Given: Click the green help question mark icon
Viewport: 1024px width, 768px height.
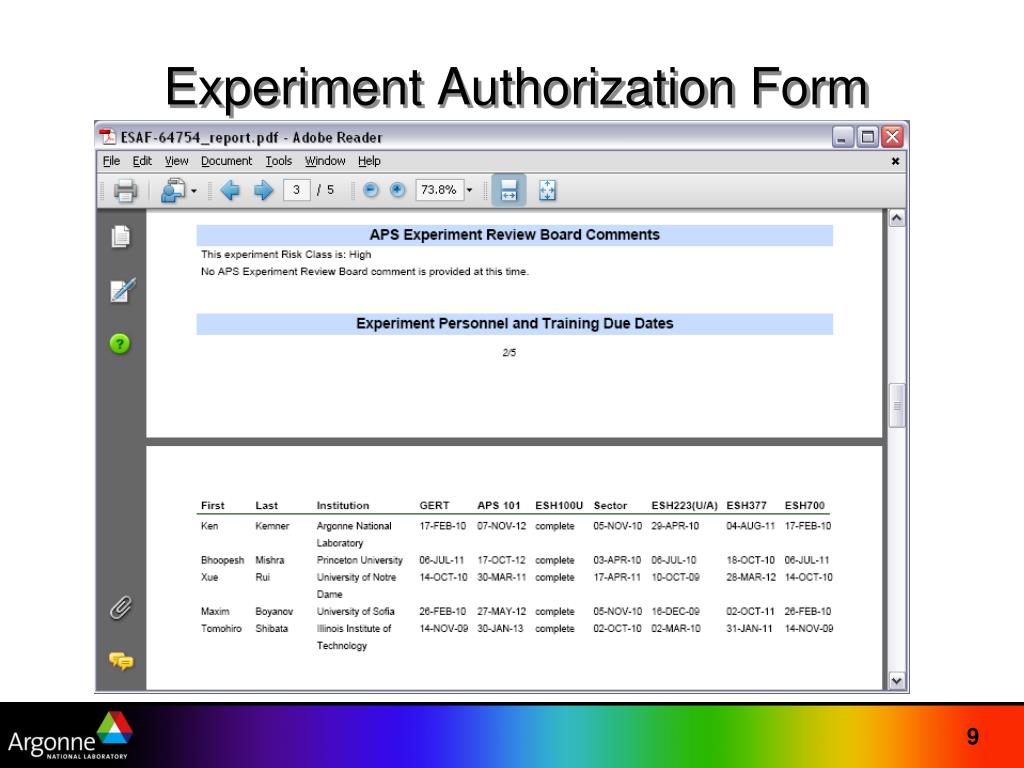Looking at the screenshot, I should coord(120,344).
